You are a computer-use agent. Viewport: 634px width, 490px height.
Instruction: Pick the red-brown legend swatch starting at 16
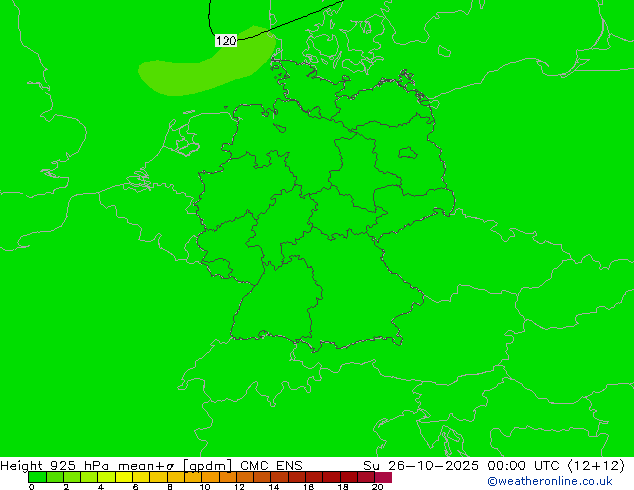pyautogui.click(x=314, y=477)
